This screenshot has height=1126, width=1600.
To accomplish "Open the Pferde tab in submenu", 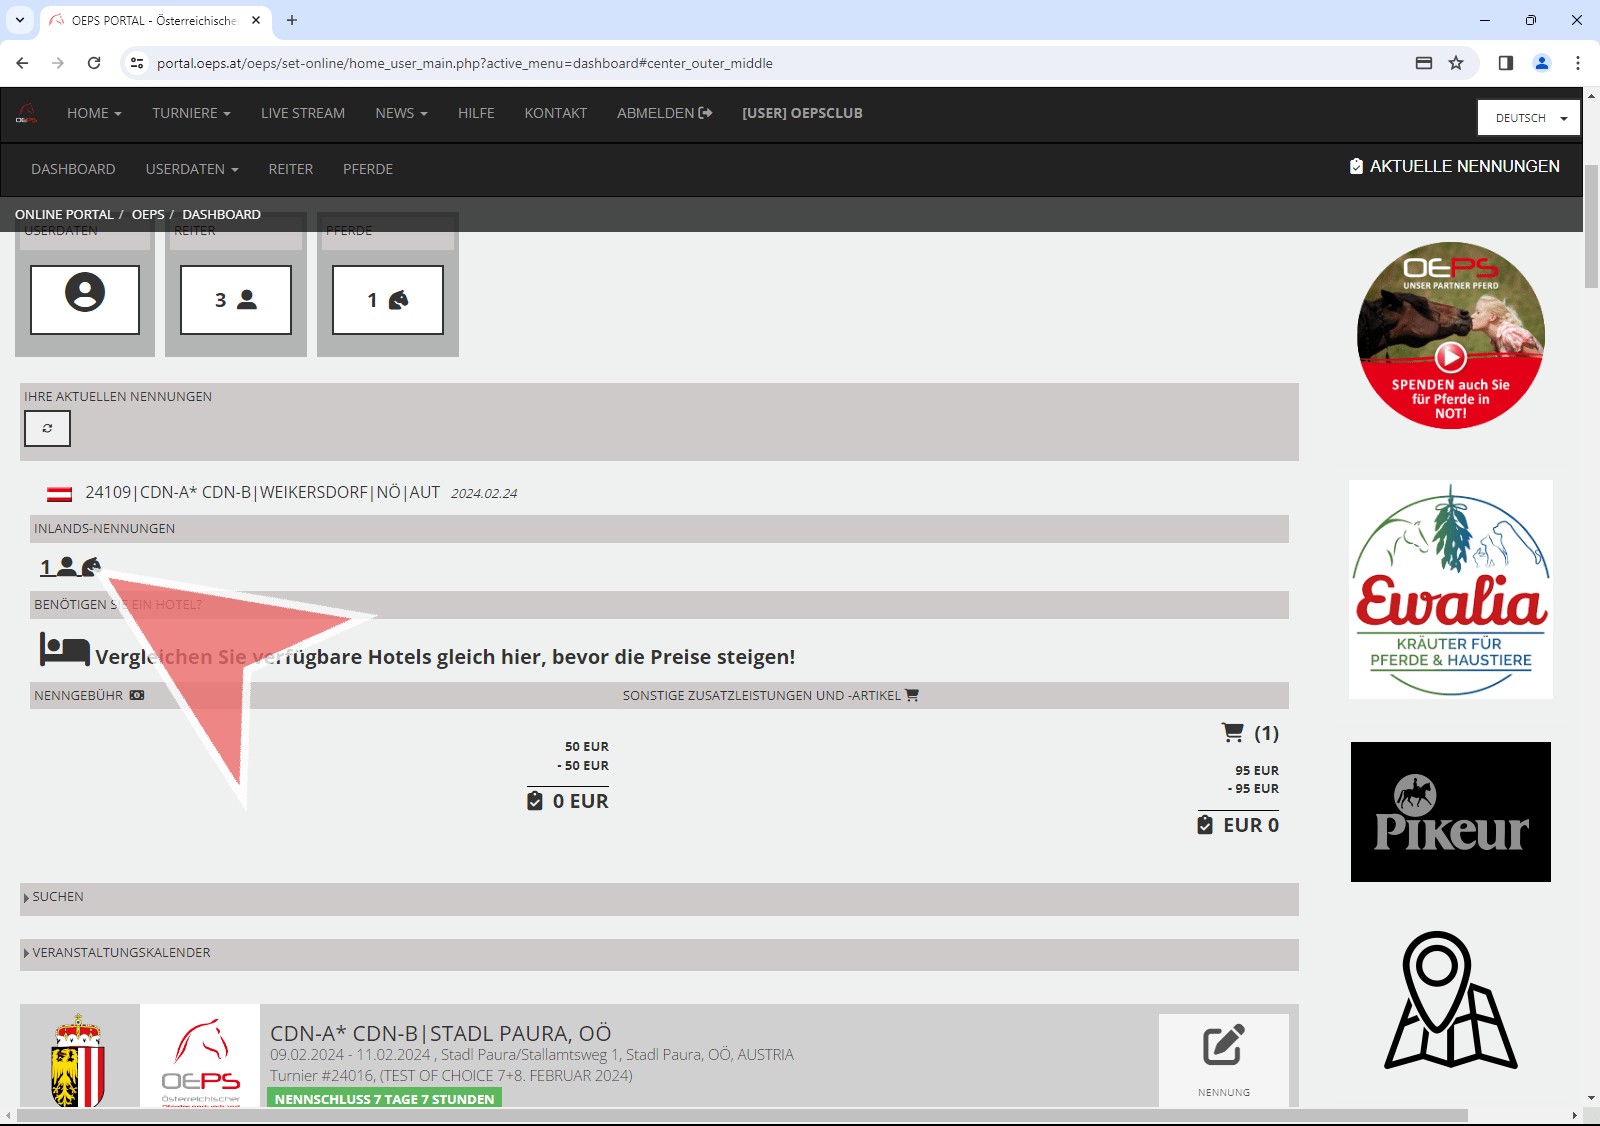I will (368, 170).
